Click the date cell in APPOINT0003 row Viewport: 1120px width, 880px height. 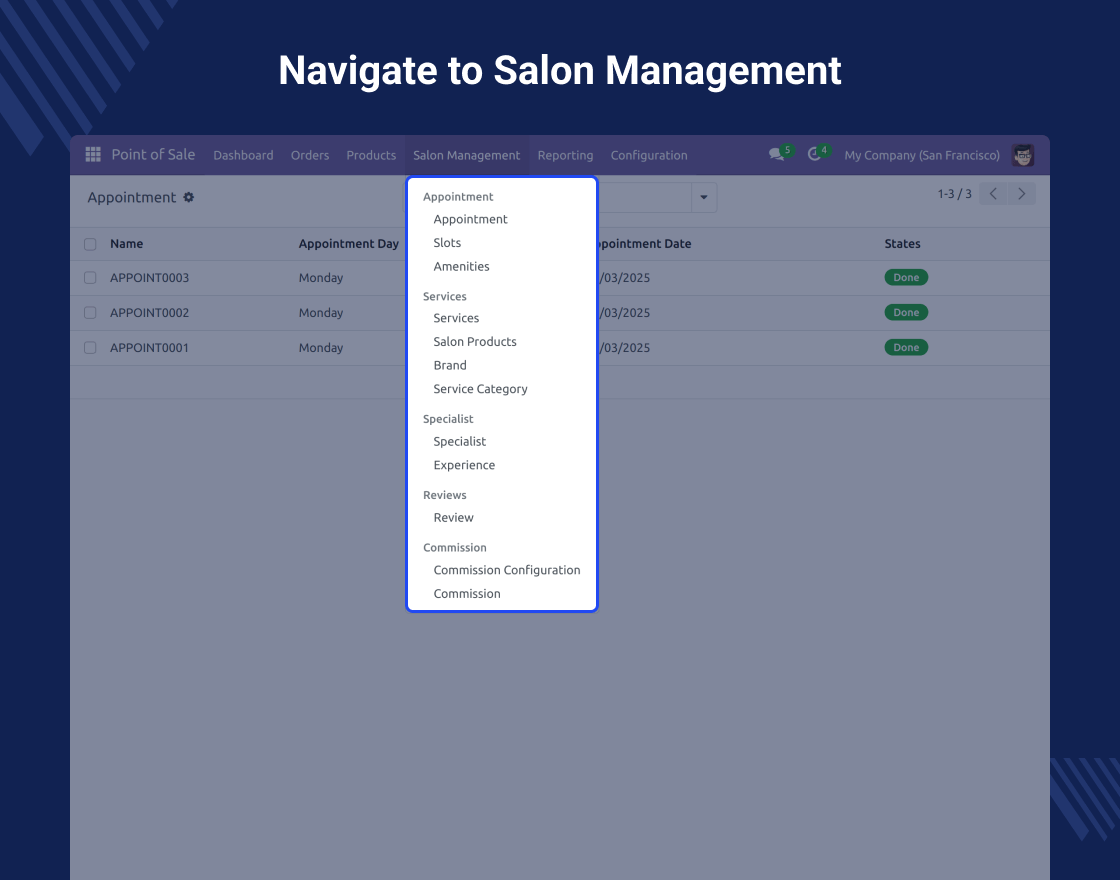coord(624,278)
